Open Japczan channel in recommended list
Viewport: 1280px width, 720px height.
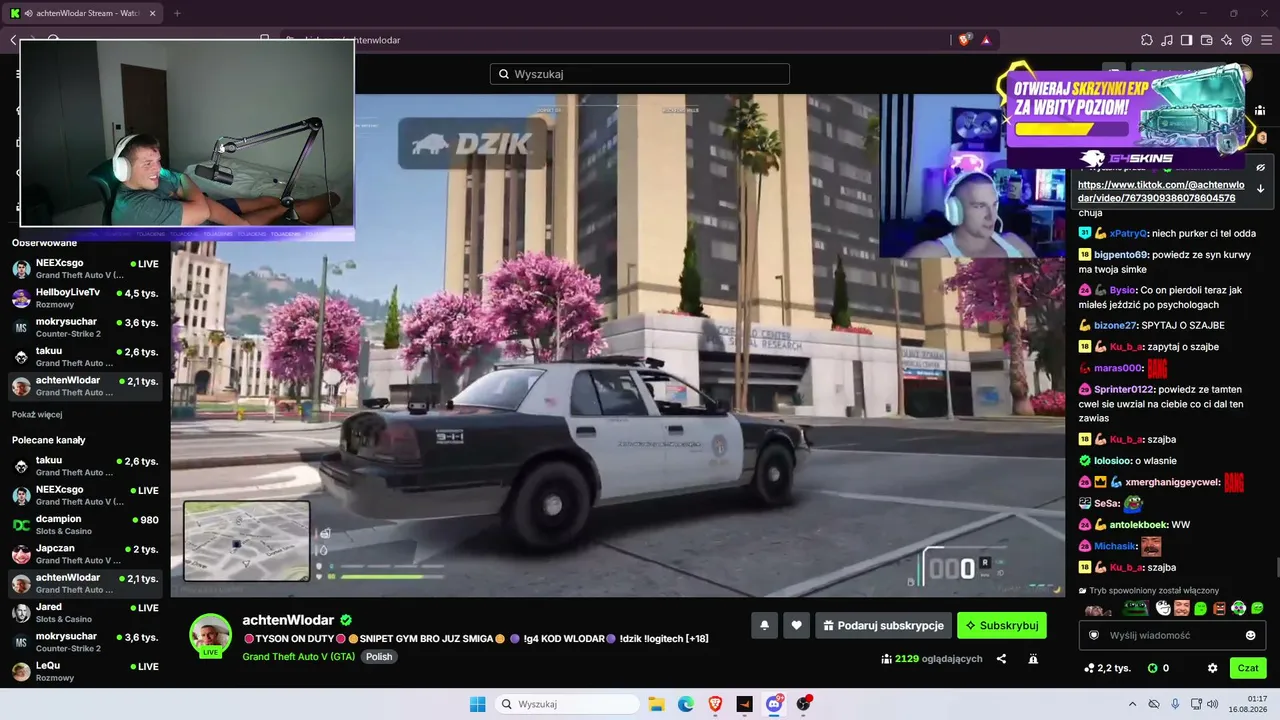86,554
